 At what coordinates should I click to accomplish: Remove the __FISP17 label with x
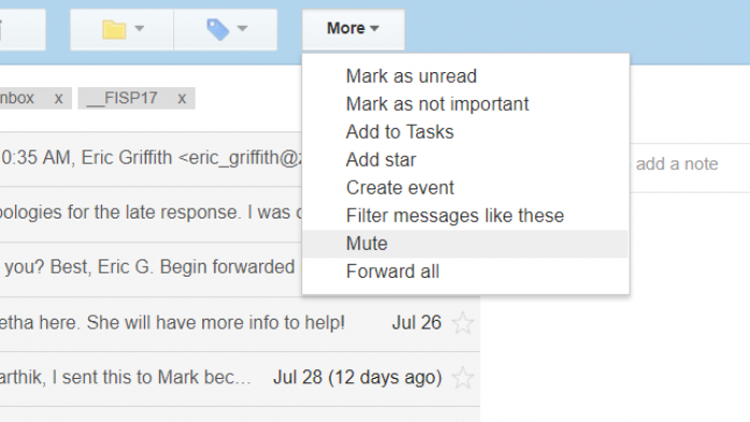[182, 99]
